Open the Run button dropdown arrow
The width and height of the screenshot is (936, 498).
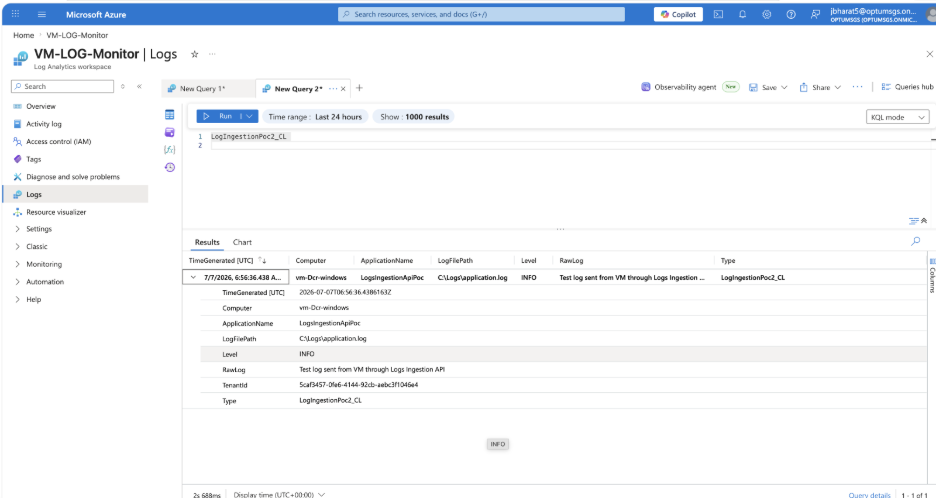[250, 116]
